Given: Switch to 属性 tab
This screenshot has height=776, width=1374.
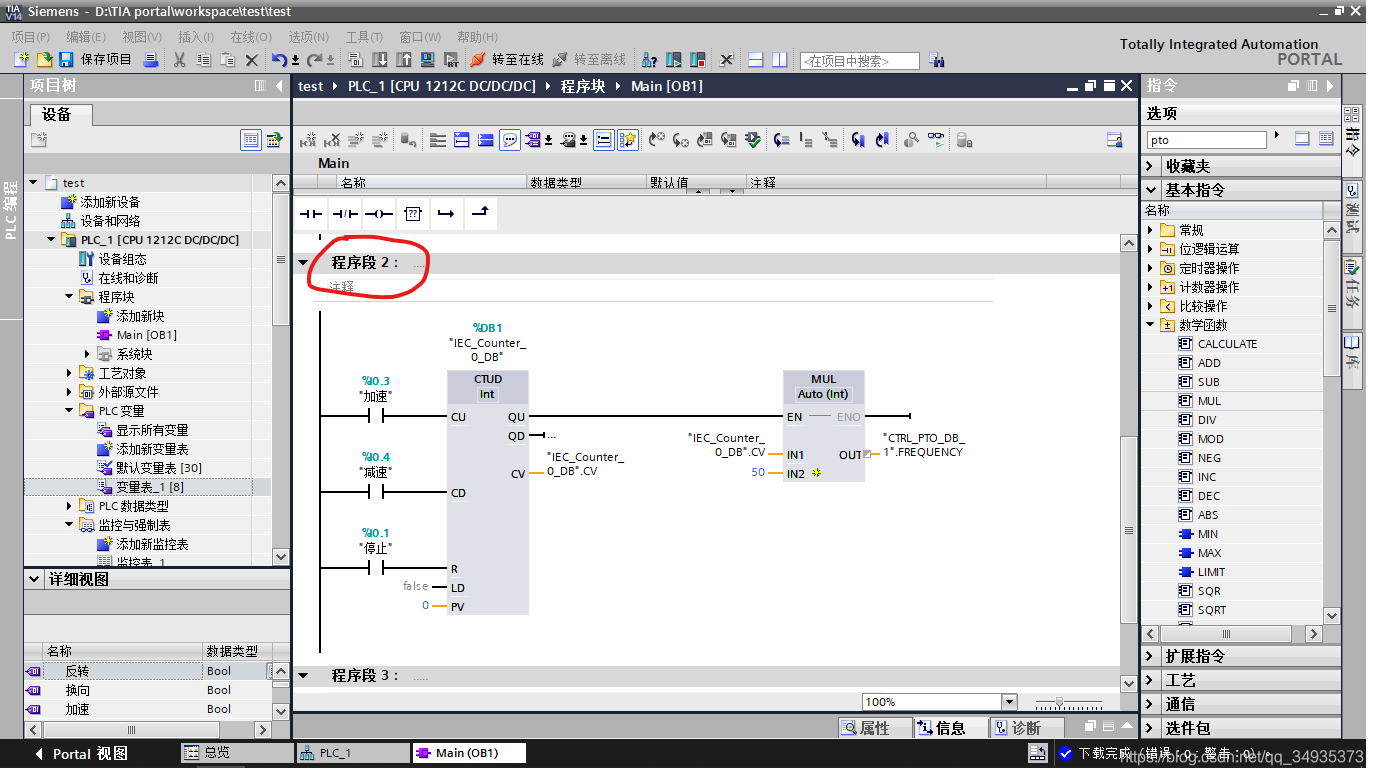Looking at the screenshot, I should 874,728.
